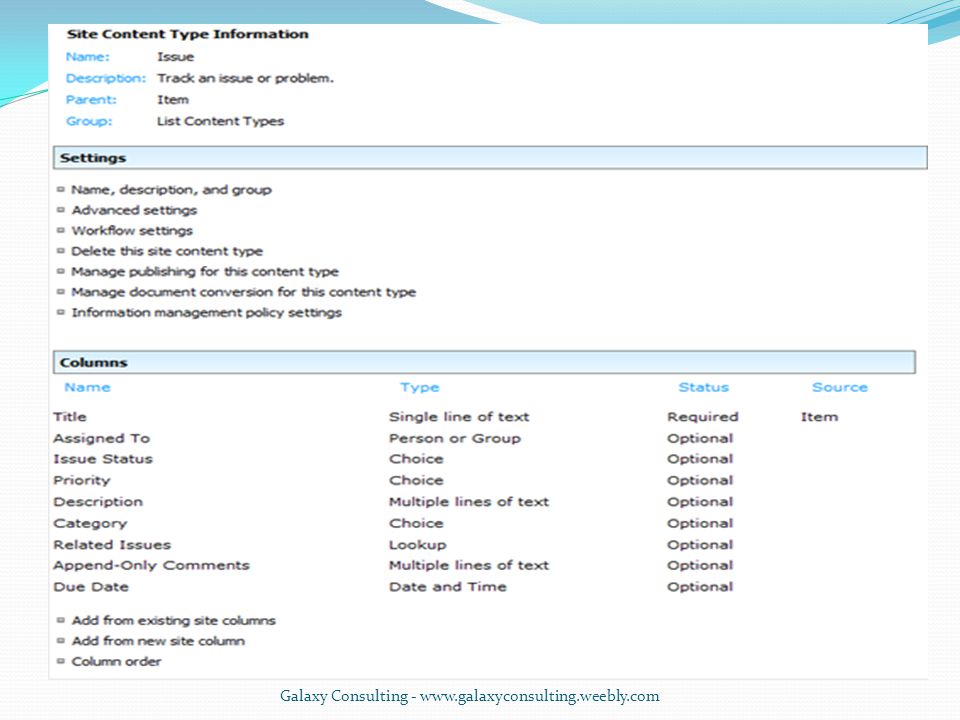Click Site Content Type Information heading
960x720 pixels.
tap(187, 34)
